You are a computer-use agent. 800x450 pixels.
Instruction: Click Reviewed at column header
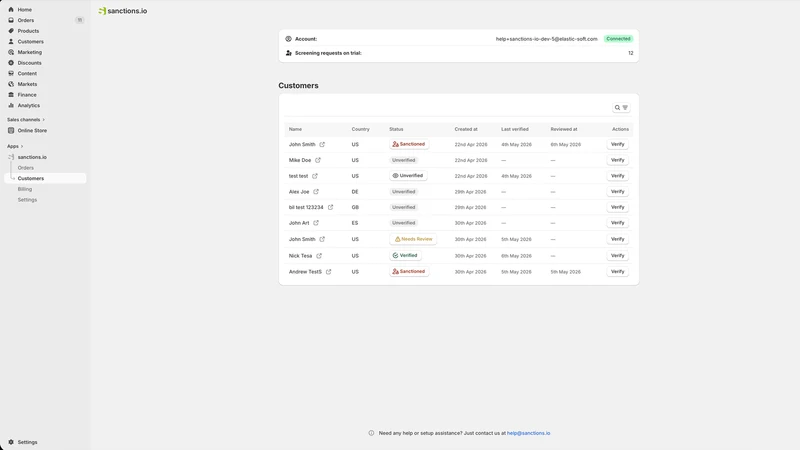(564, 130)
